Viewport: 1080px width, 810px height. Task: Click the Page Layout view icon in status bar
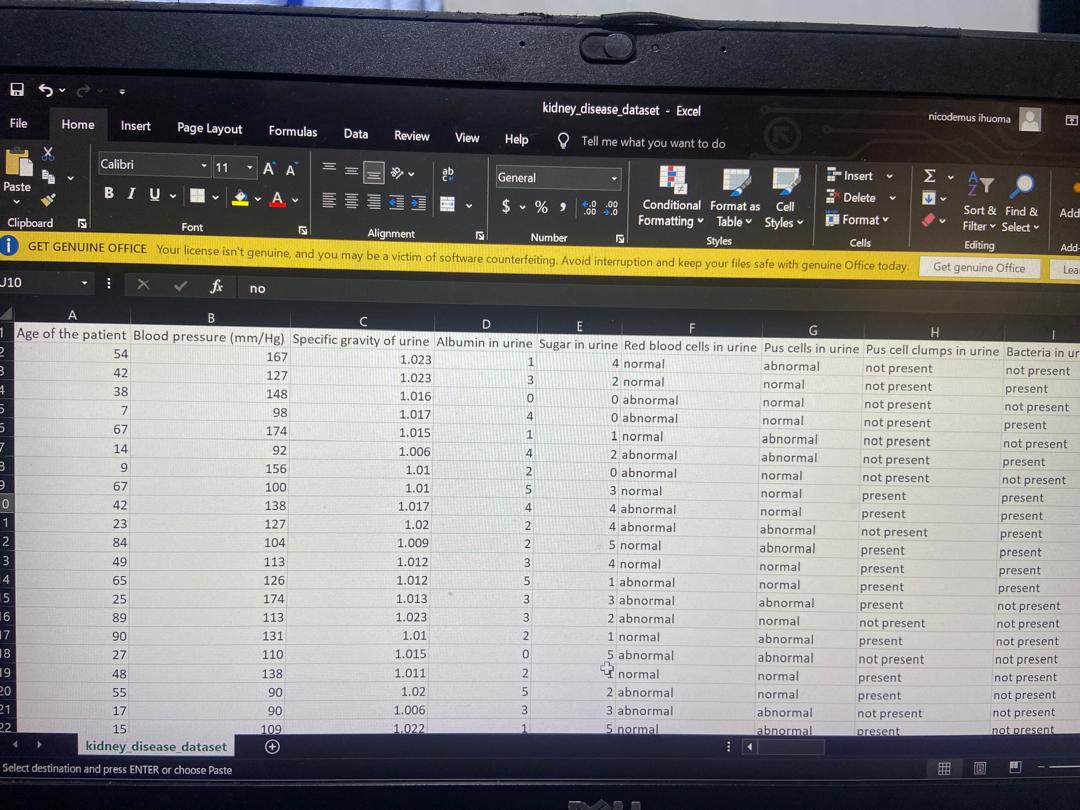point(979,768)
